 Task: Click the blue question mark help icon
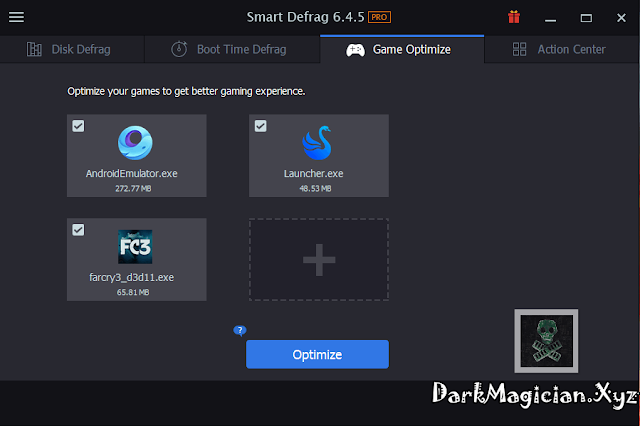[240, 330]
